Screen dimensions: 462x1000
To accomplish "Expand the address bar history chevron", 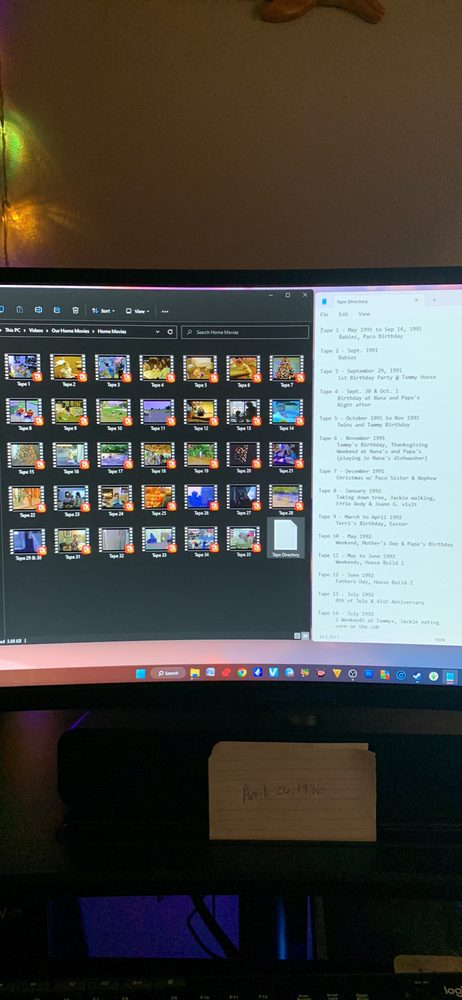I will (158, 332).
